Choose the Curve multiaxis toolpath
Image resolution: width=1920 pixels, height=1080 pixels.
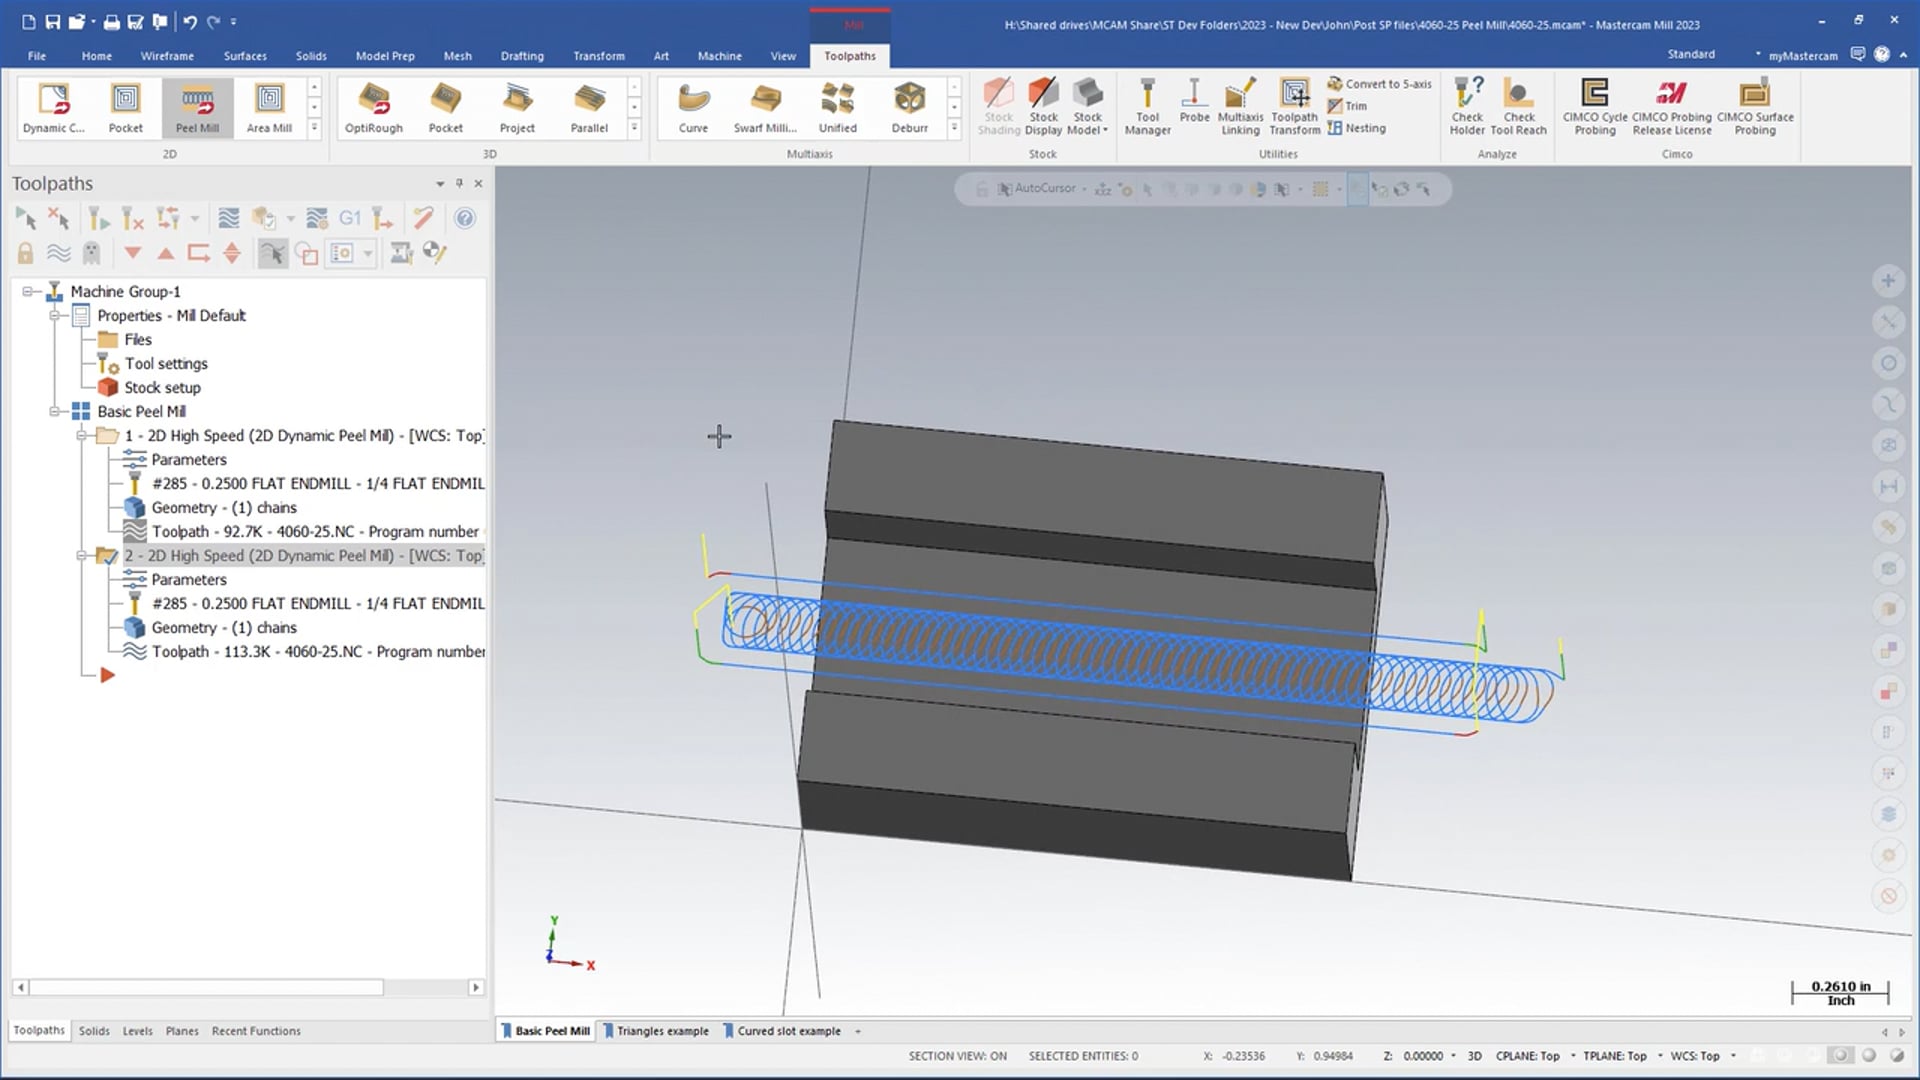693,107
